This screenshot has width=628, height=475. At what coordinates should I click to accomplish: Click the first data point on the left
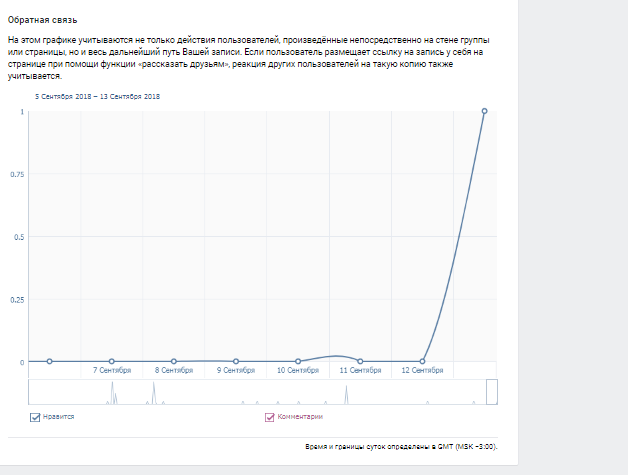tap(50, 361)
